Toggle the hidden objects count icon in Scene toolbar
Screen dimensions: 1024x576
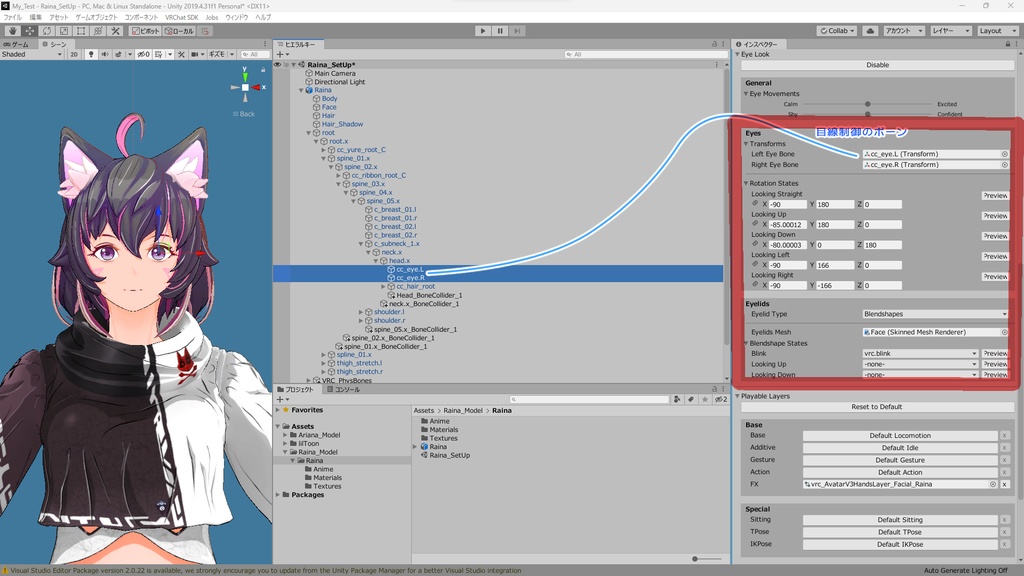tap(143, 54)
